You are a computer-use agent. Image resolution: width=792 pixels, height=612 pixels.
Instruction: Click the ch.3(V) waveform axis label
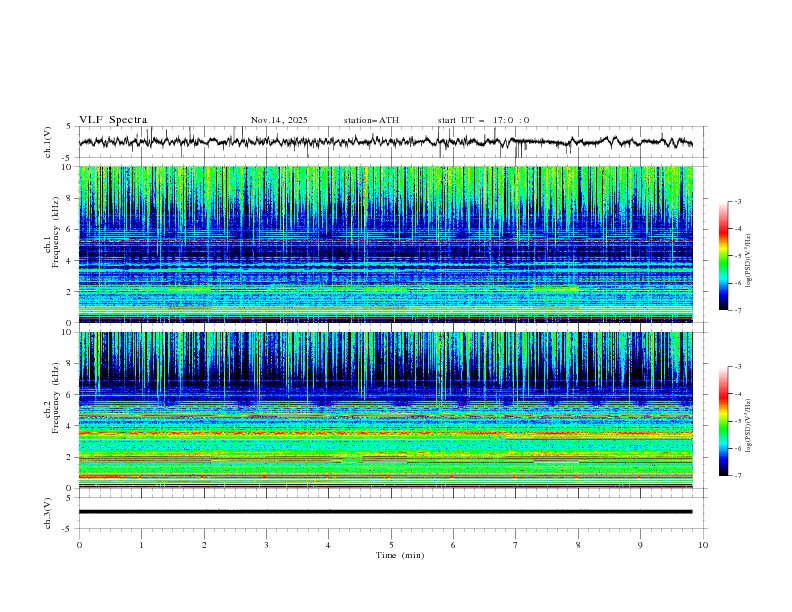tap(47, 512)
